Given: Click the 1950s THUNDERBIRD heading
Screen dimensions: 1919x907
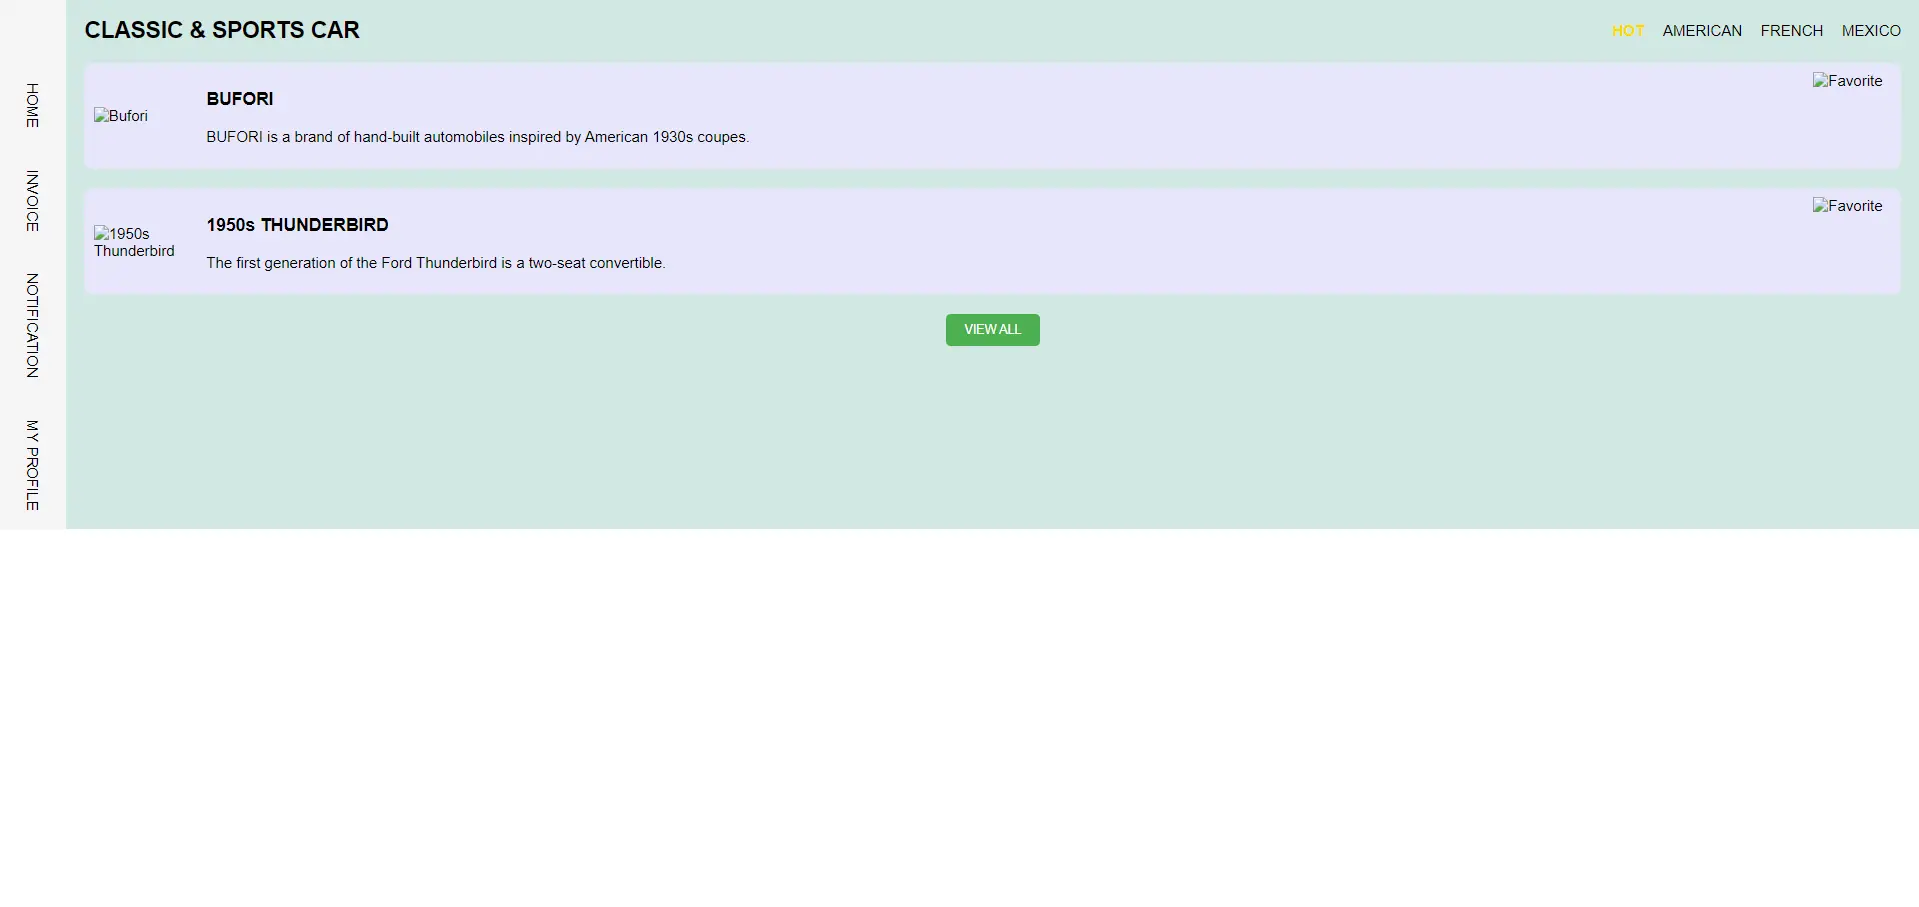Looking at the screenshot, I should pyautogui.click(x=297, y=225).
